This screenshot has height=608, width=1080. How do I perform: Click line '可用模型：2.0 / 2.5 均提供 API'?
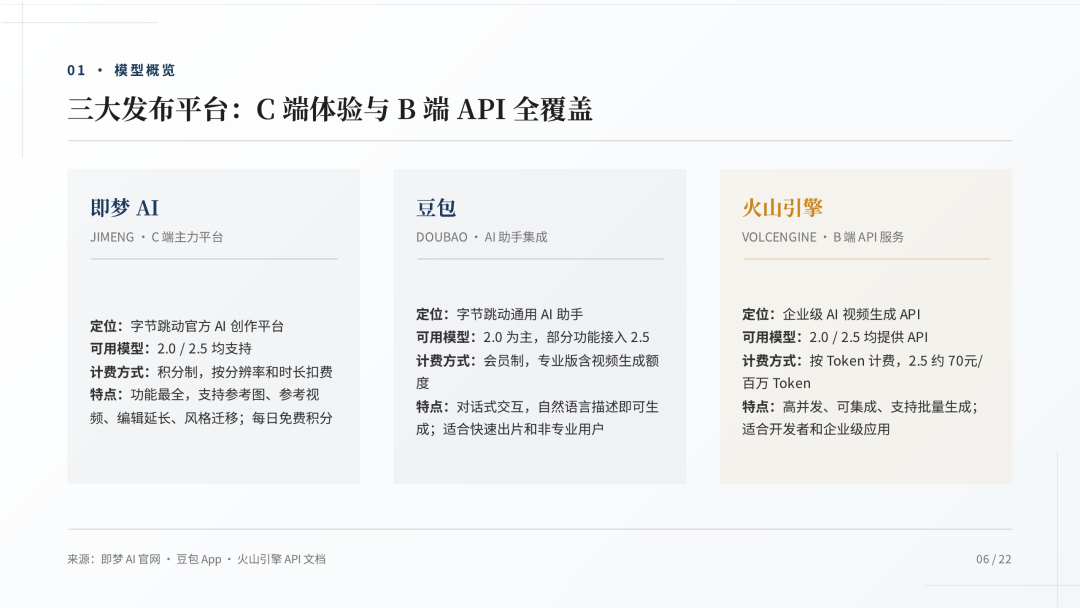click(x=835, y=337)
